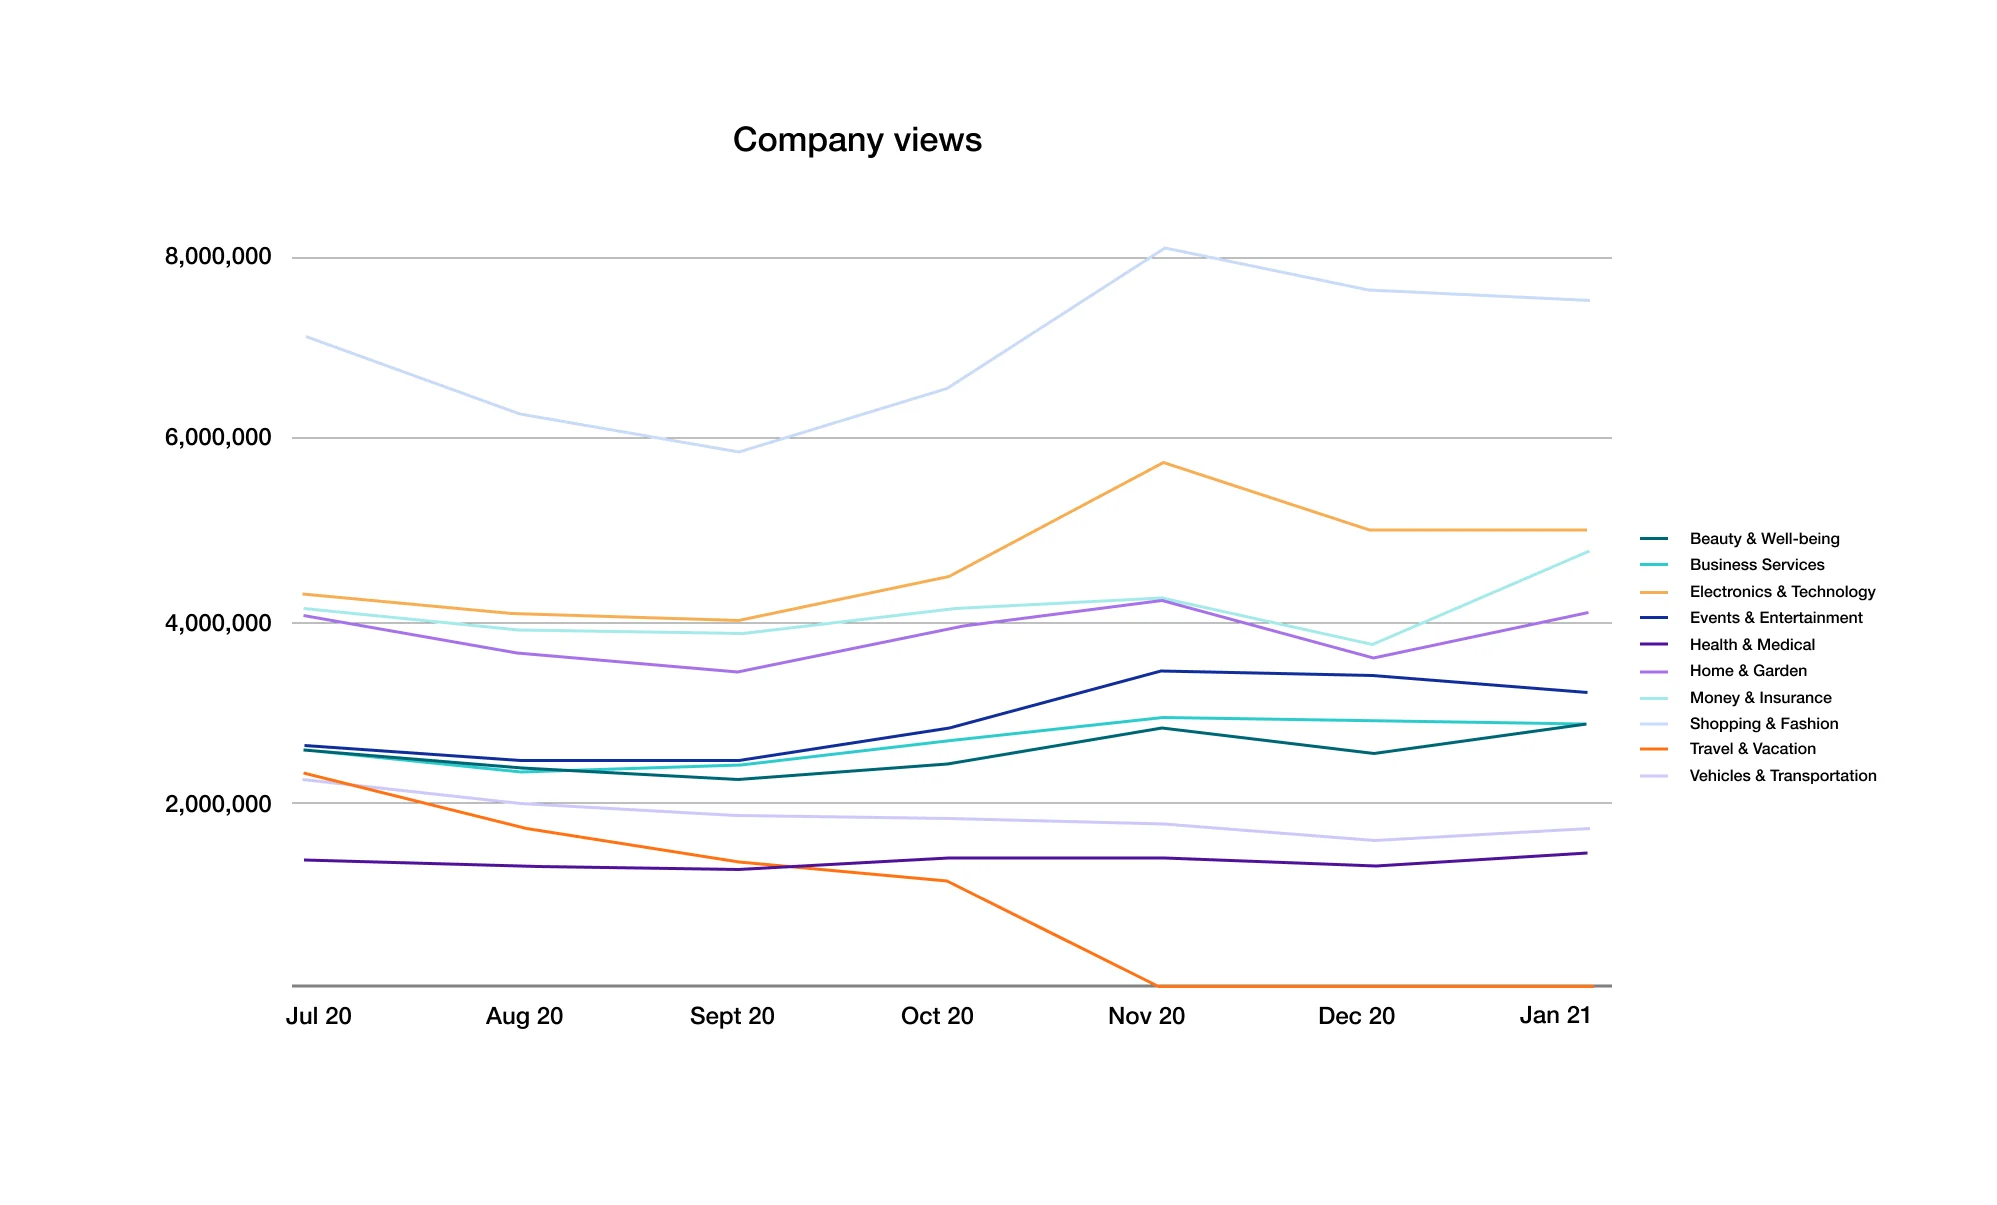
Task: Click the Jul 20 axis label
Action: pyautogui.click(x=318, y=1016)
